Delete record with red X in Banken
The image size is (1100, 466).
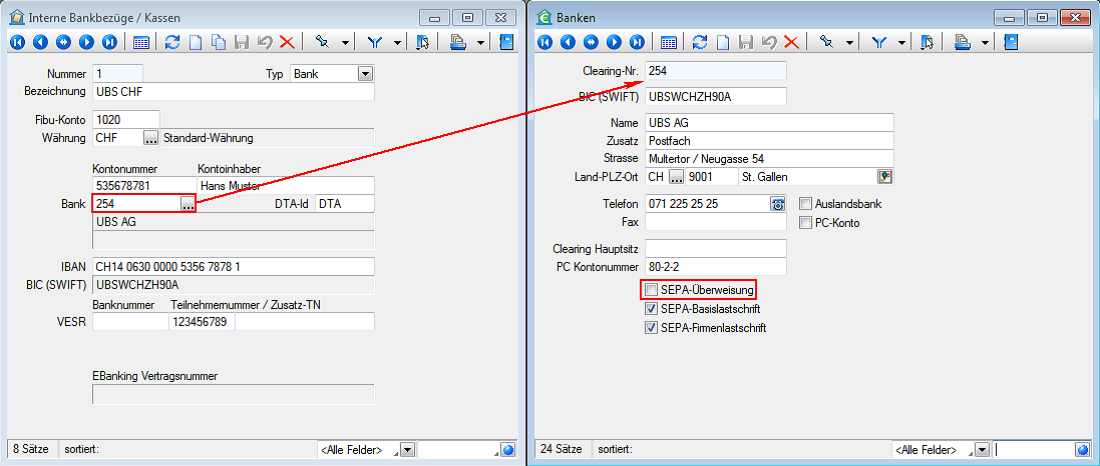pos(790,42)
